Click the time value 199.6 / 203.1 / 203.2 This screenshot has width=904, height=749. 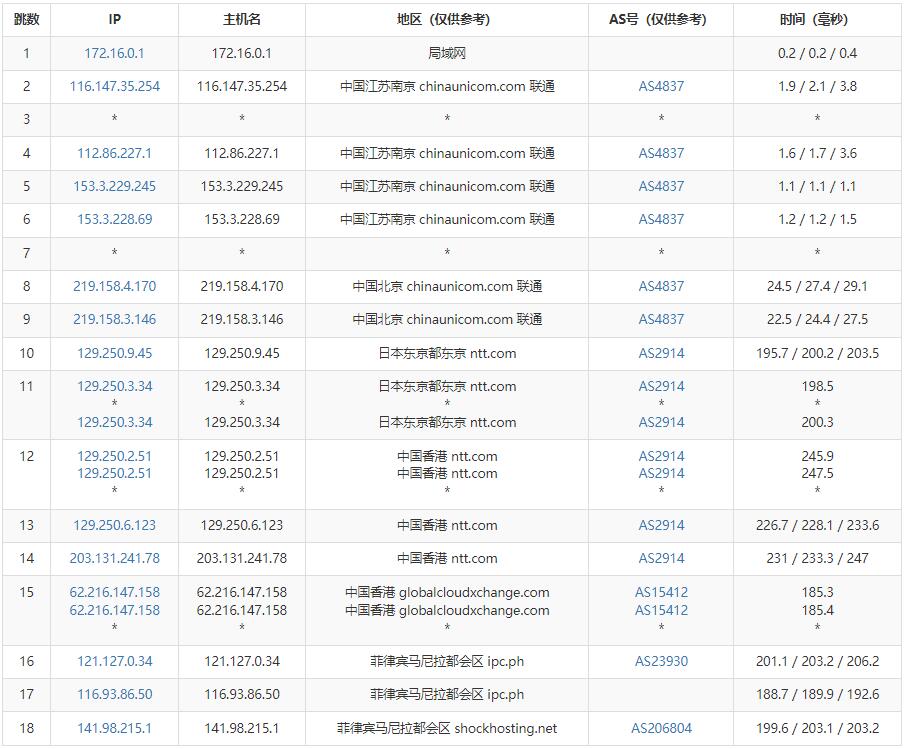tap(817, 728)
